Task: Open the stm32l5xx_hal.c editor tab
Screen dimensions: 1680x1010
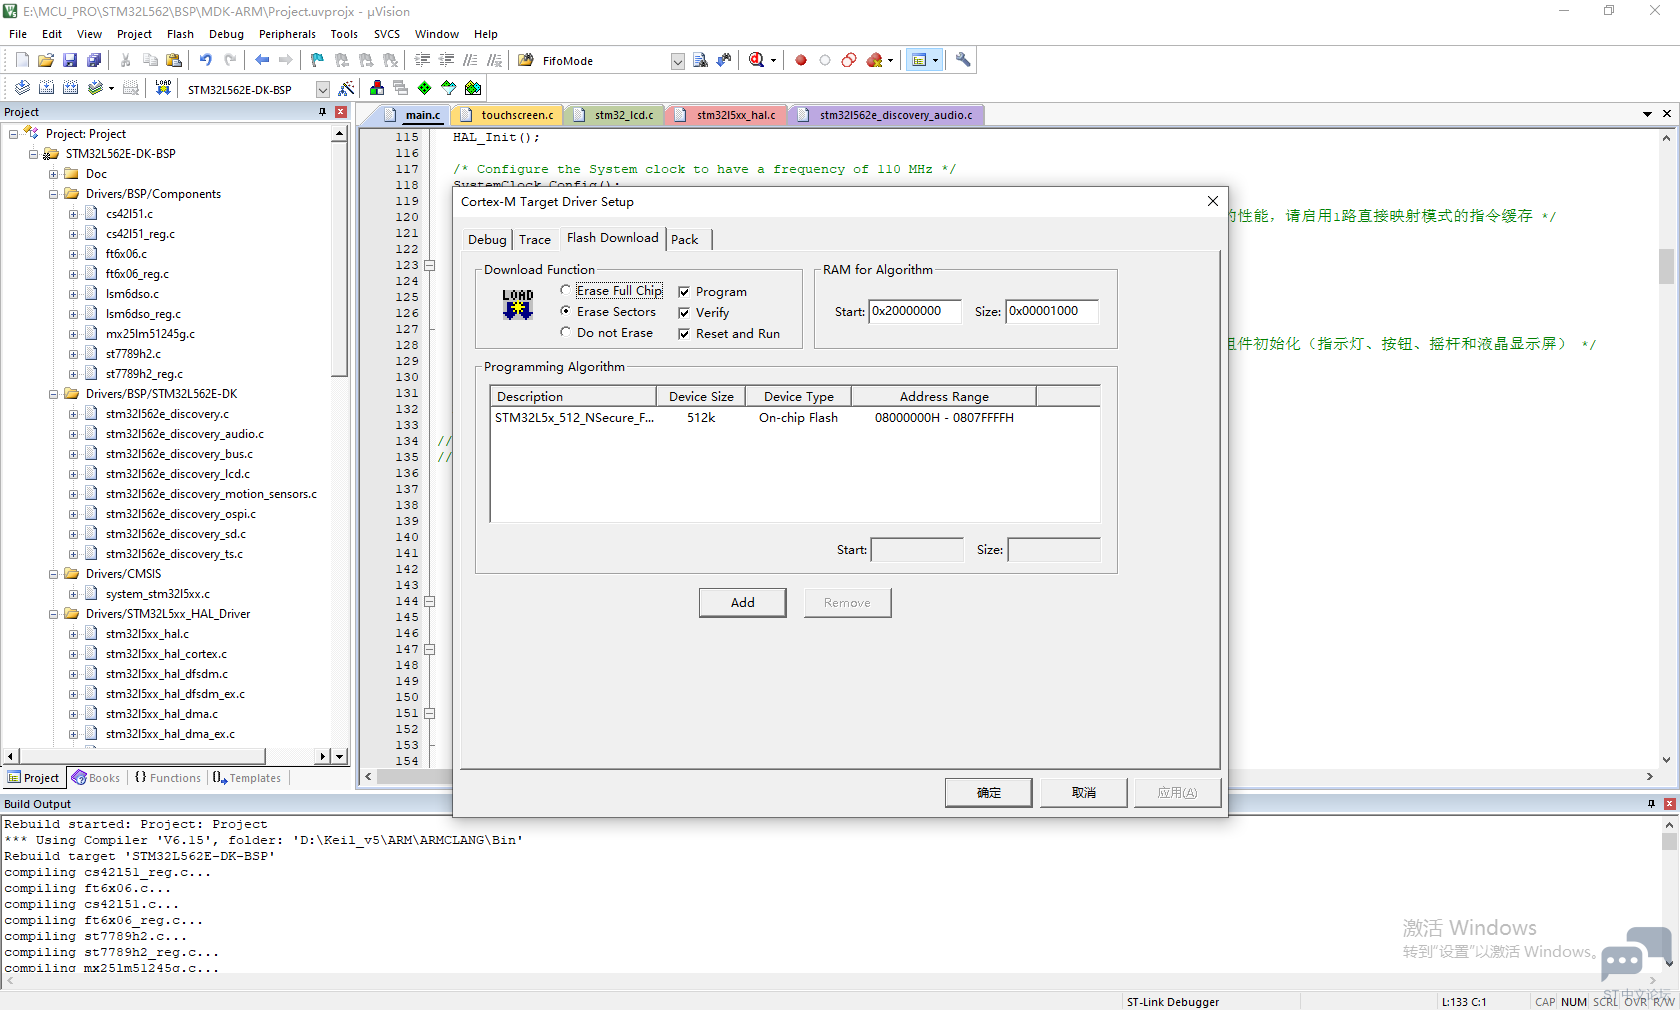Action: pos(728,115)
